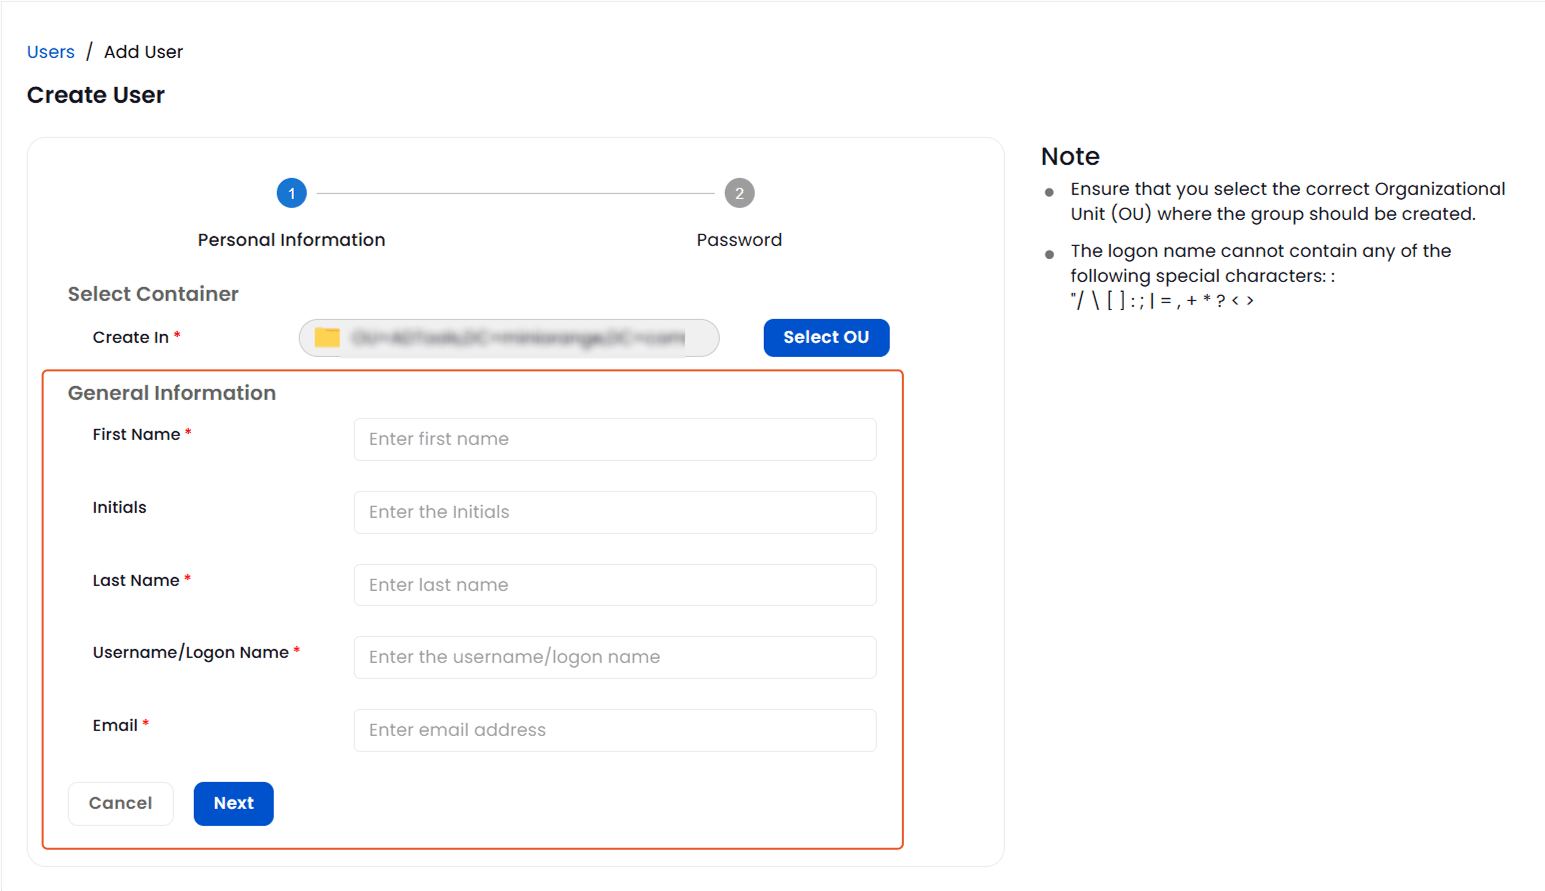
Task: Open the Users breadcrumb page
Action: tap(50, 51)
